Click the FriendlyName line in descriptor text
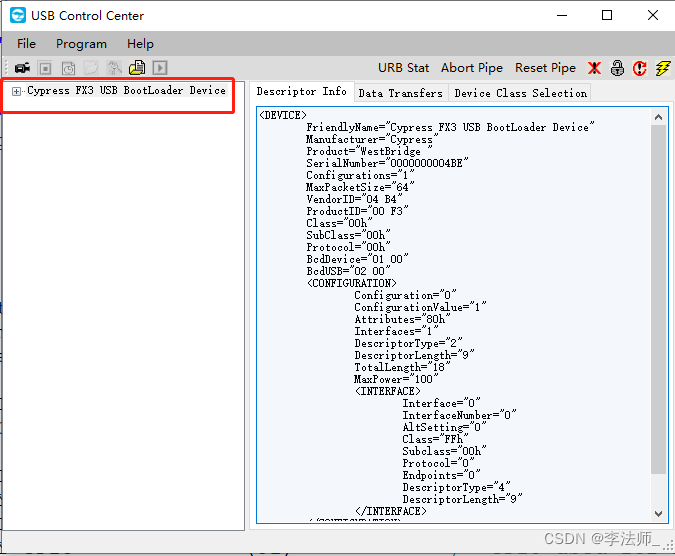This screenshot has width=675, height=556. pyautogui.click(x=450, y=127)
